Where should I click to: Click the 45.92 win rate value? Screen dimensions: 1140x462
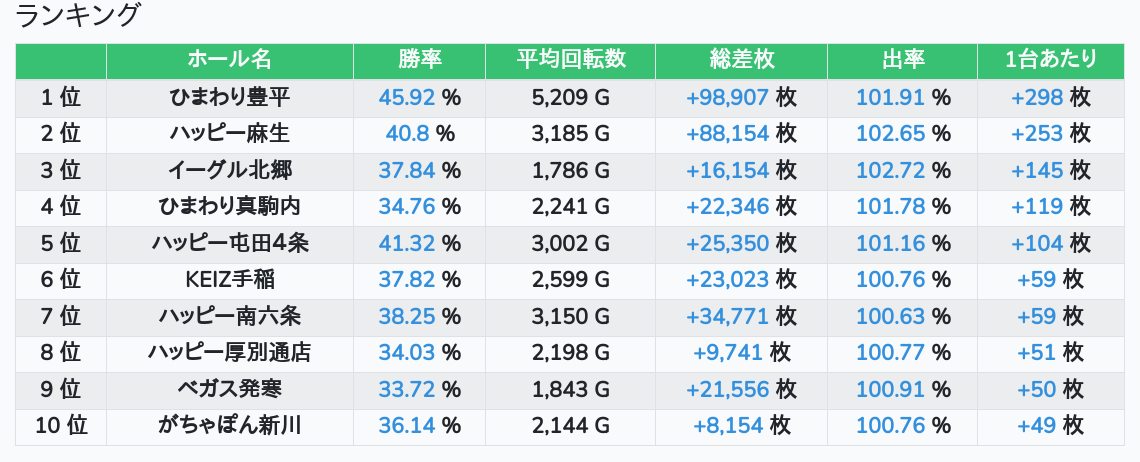408,97
